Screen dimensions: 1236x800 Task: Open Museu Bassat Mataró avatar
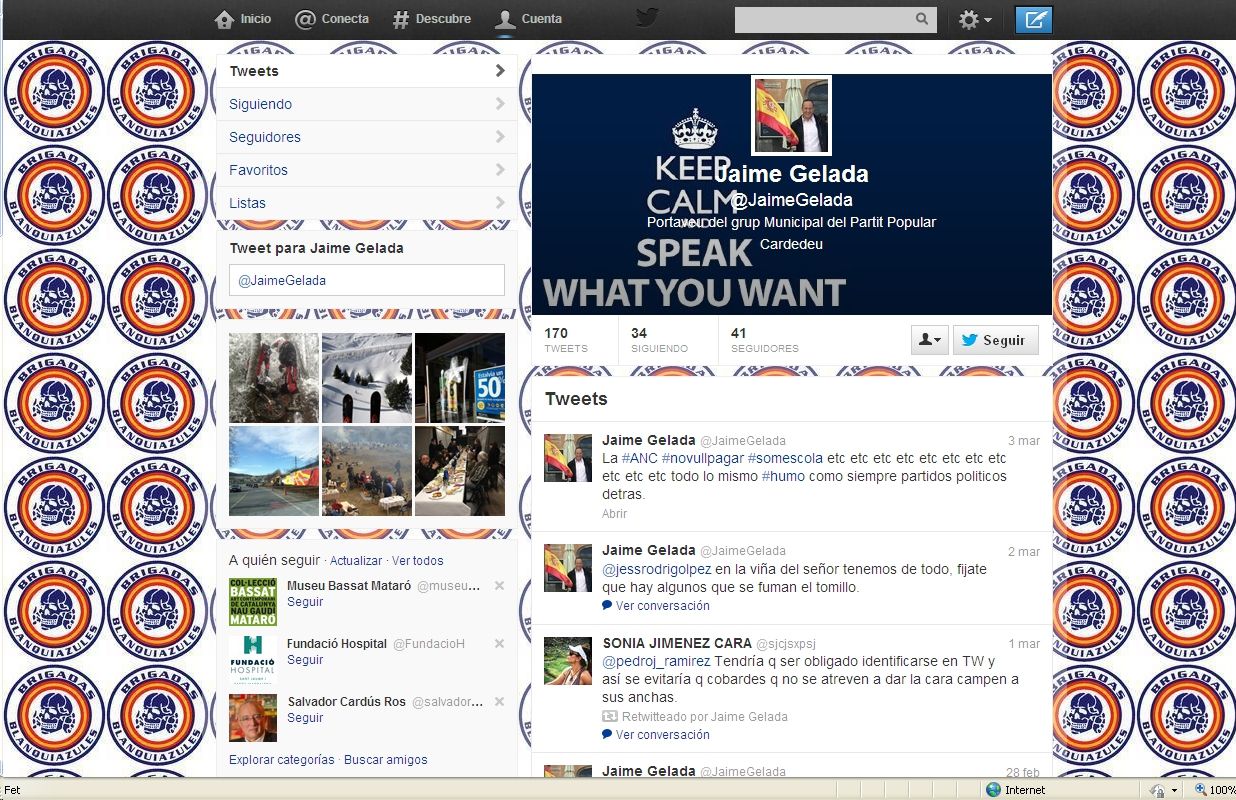[253, 602]
